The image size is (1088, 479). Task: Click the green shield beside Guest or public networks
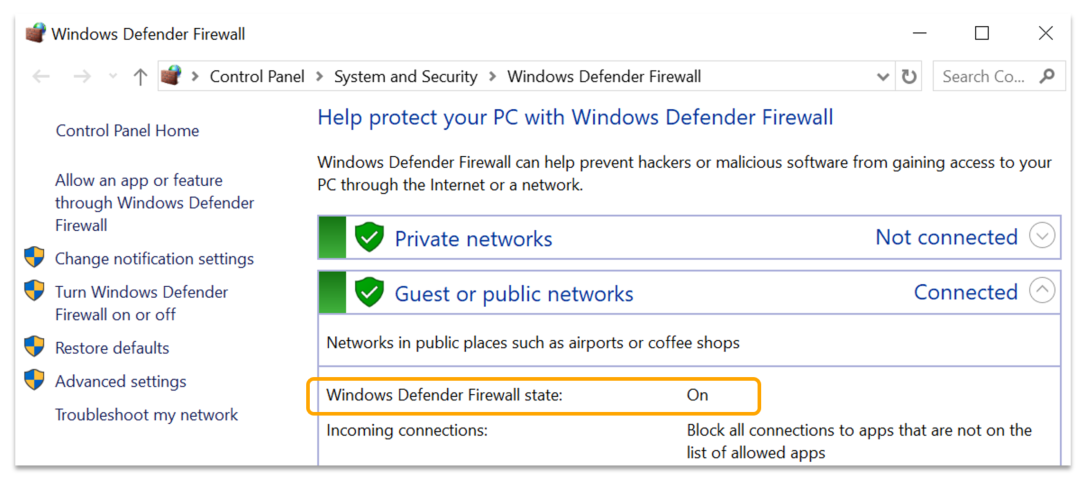coord(369,293)
